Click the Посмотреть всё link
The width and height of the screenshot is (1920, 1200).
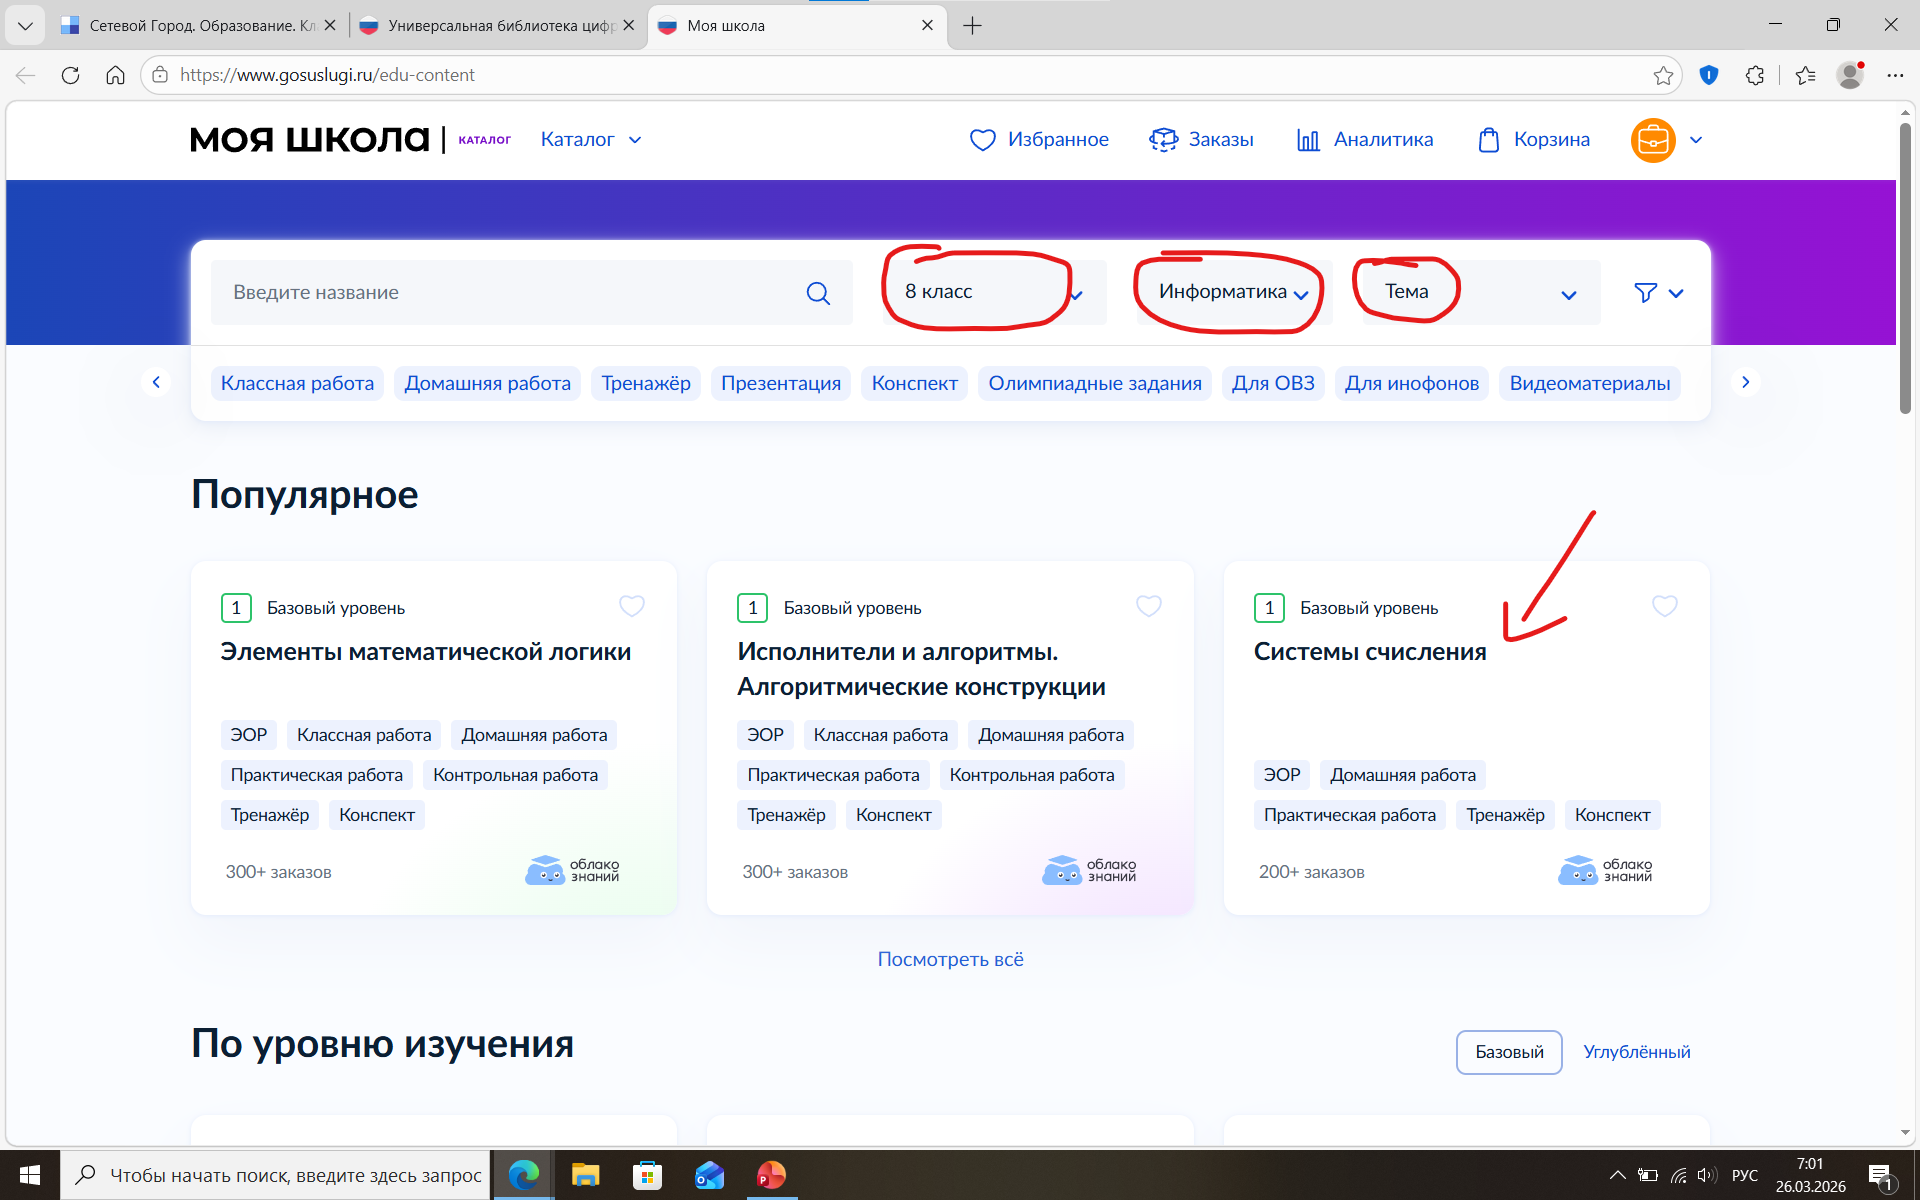950,959
